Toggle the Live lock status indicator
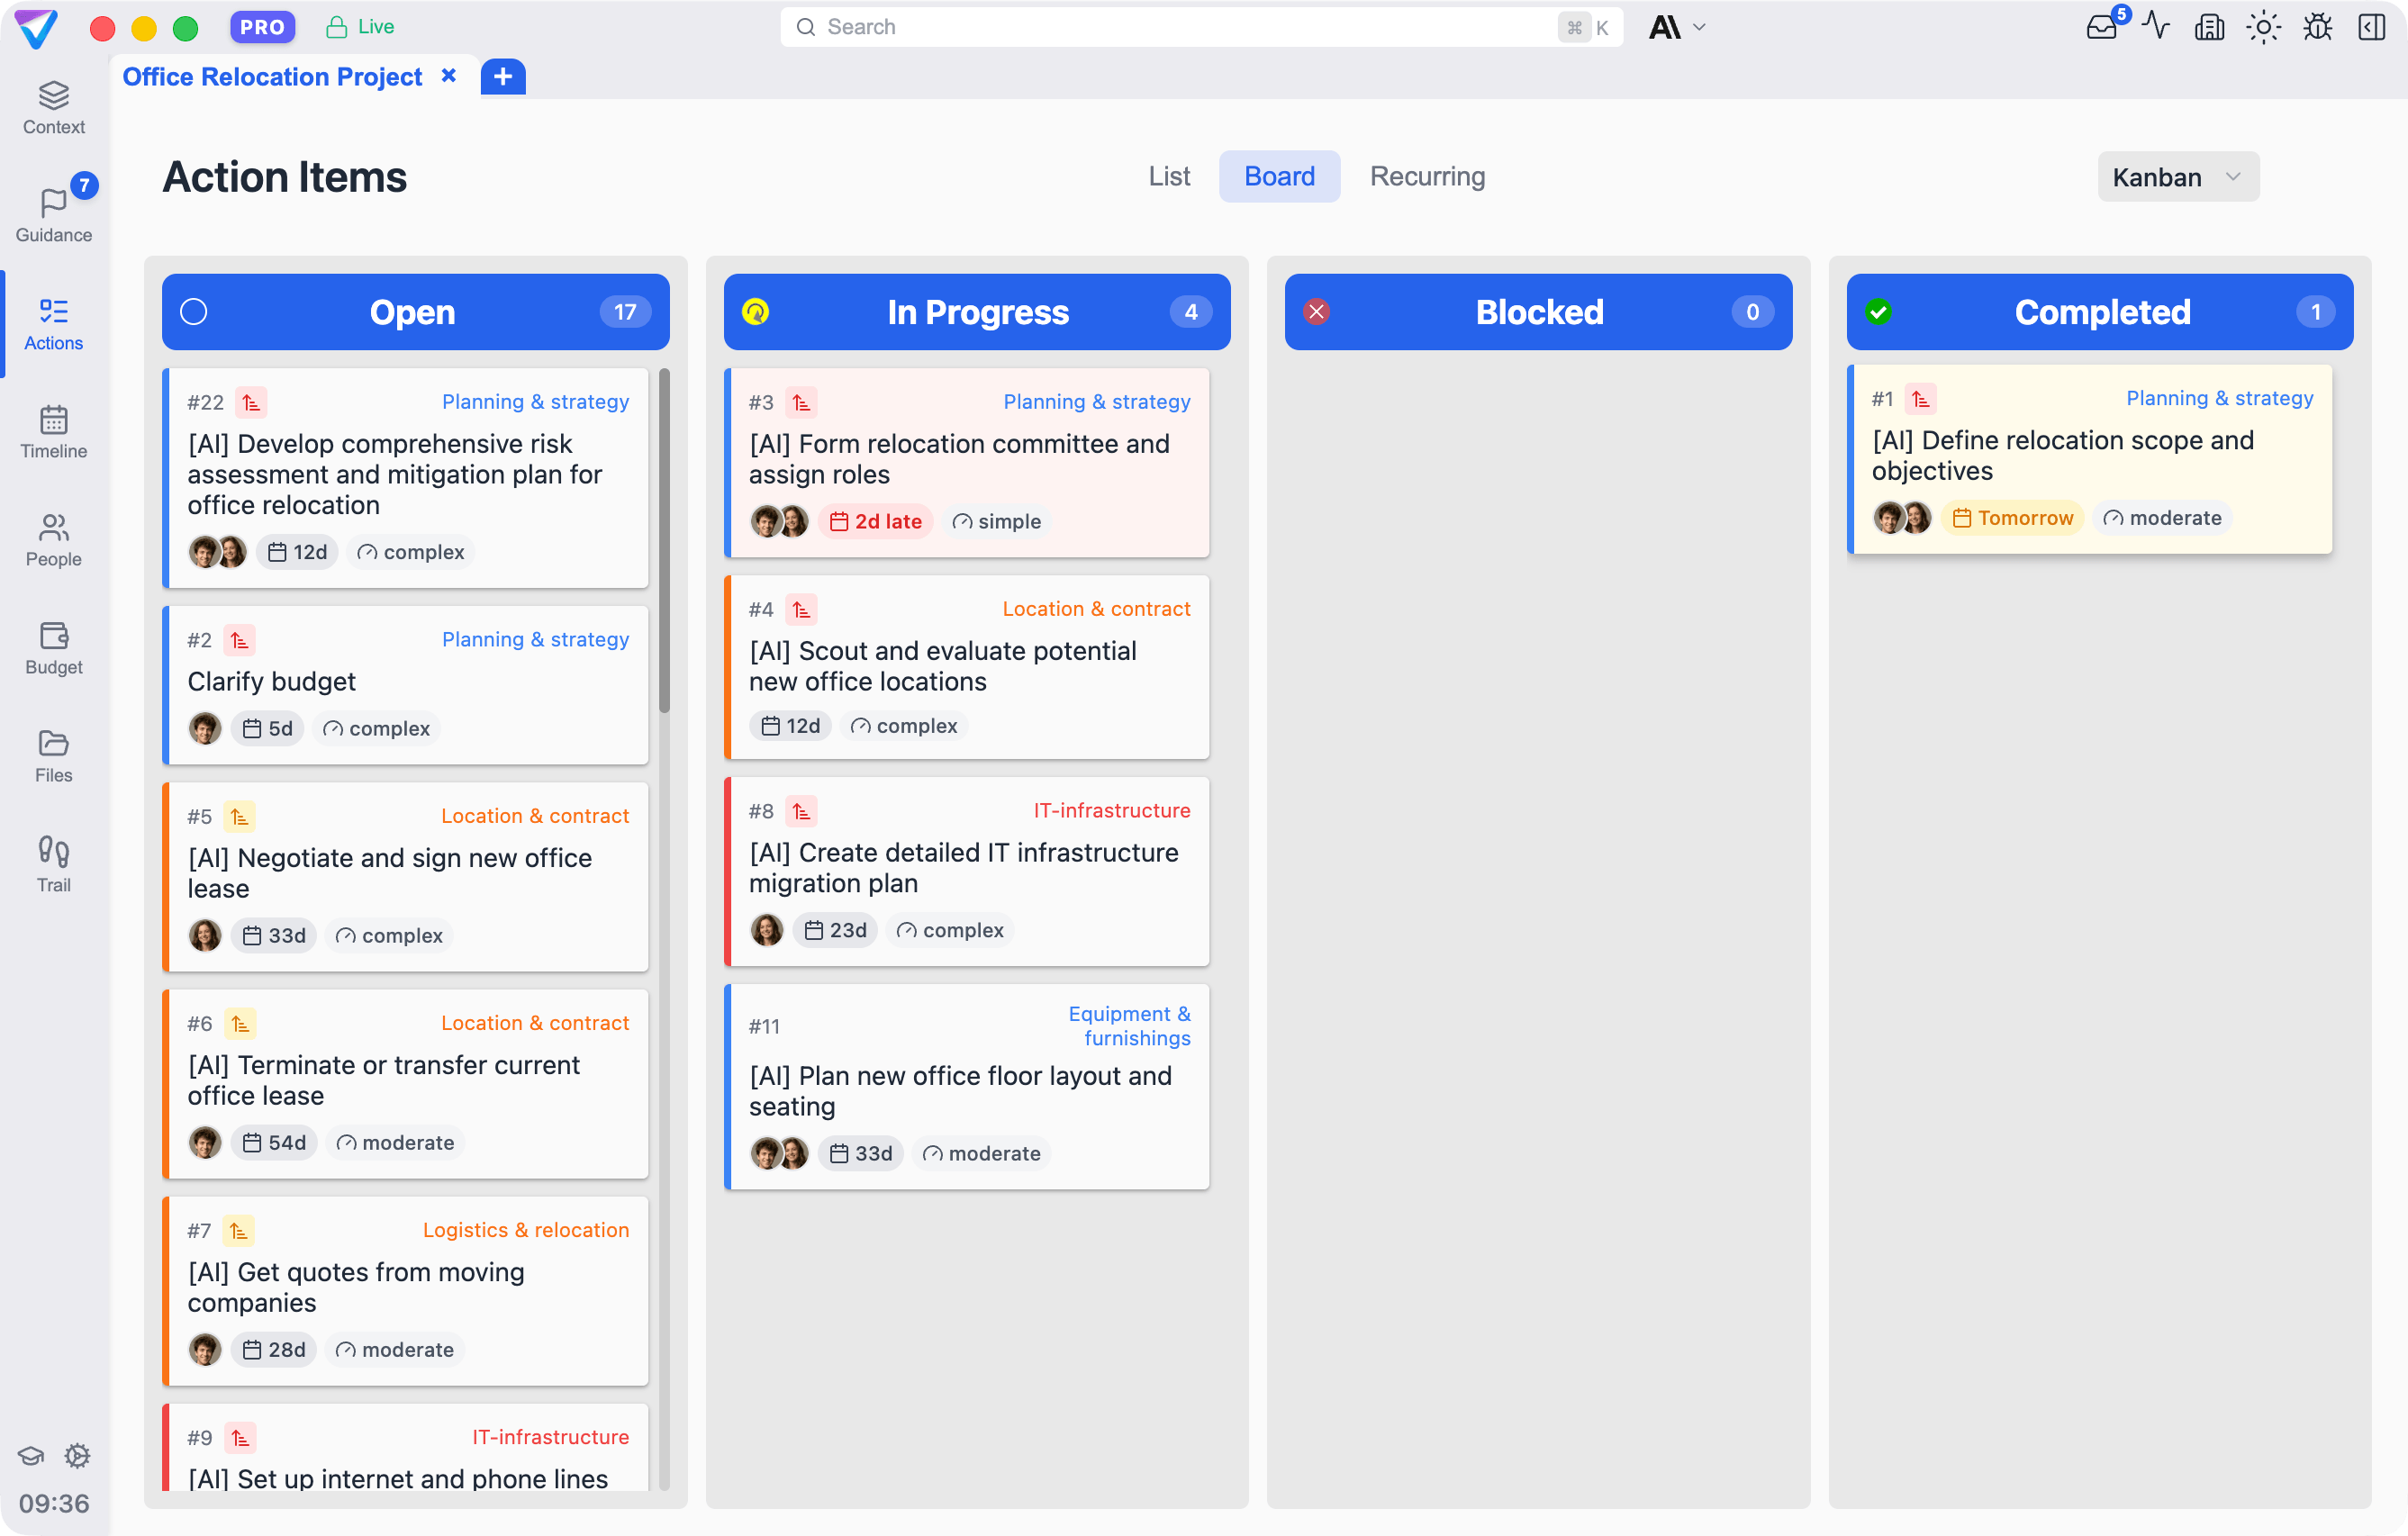Image resolution: width=2408 pixels, height=1536 pixels. click(x=359, y=27)
